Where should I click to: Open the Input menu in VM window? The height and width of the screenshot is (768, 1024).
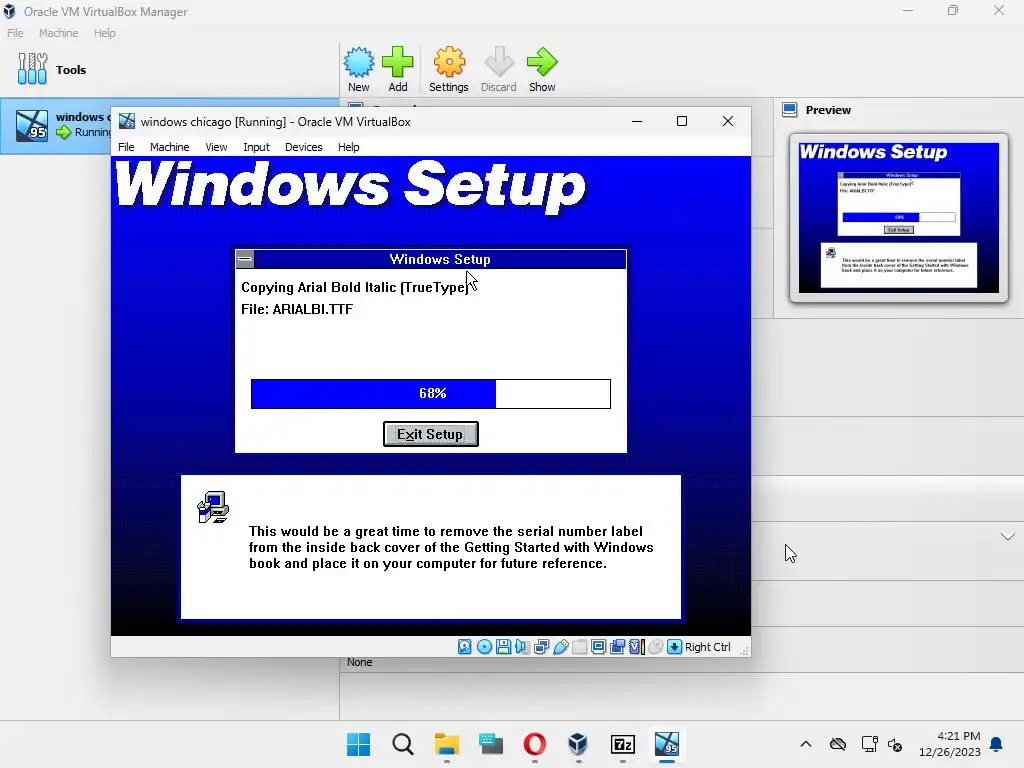click(256, 147)
